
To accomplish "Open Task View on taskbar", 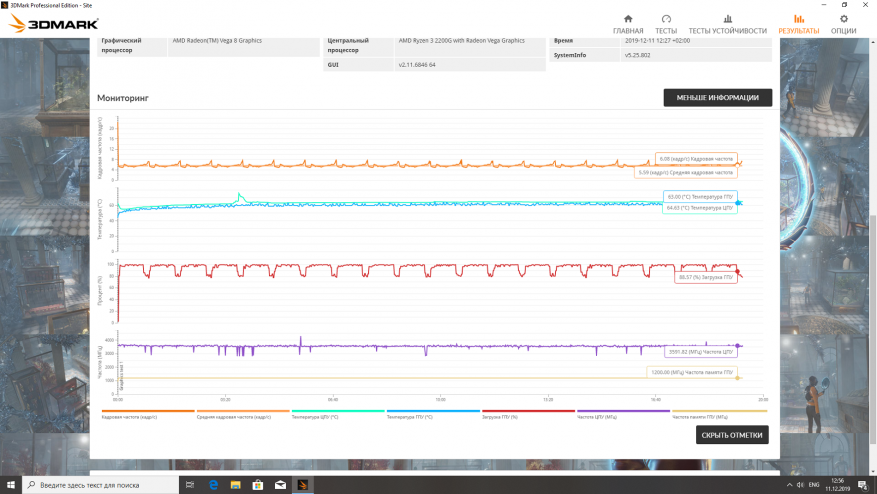I will (x=190, y=485).
